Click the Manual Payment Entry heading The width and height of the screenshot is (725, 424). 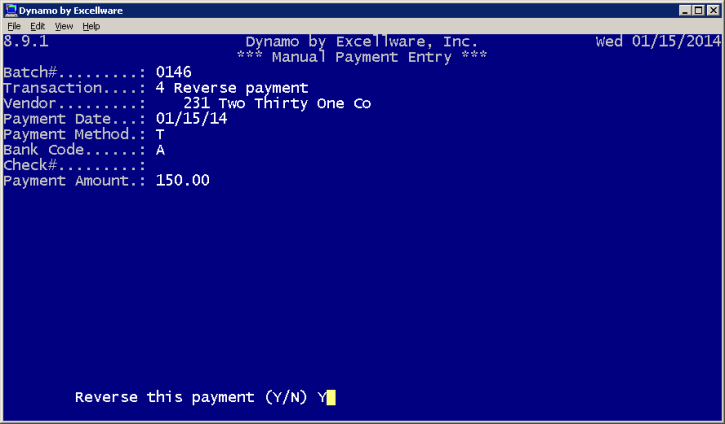tap(362, 57)
